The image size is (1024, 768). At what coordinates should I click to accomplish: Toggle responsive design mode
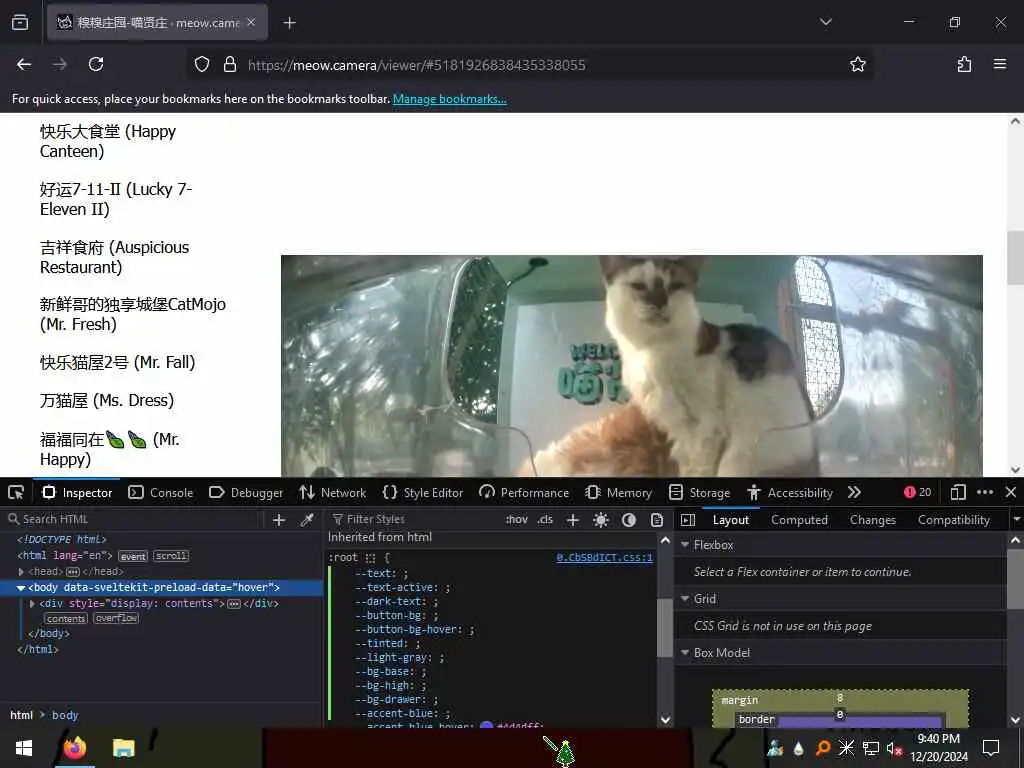[x=957, y=492]
